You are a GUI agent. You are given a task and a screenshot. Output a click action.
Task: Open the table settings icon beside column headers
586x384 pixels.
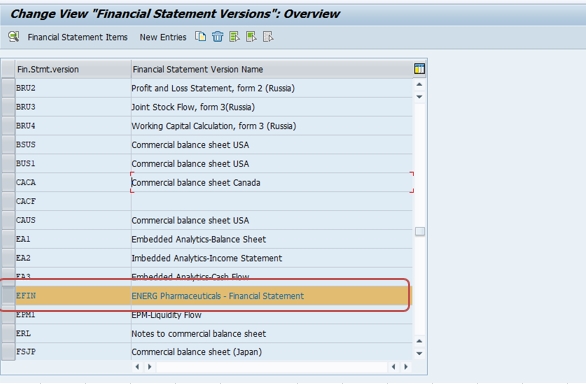(x=419, y=69)
